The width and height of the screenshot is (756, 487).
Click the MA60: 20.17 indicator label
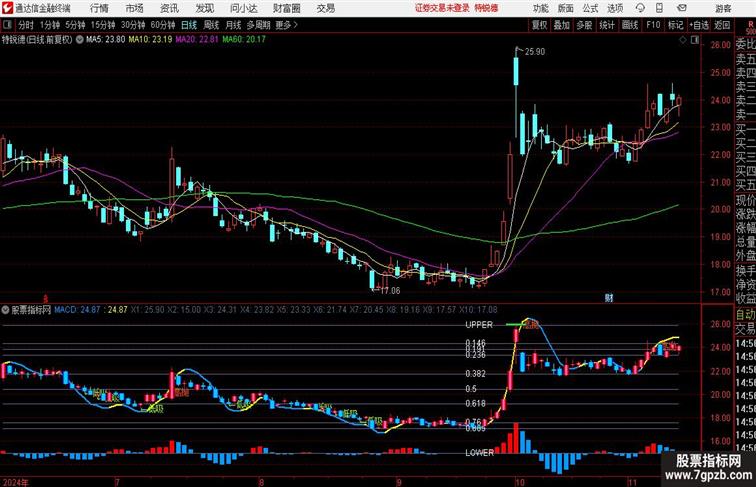[243, 40]
